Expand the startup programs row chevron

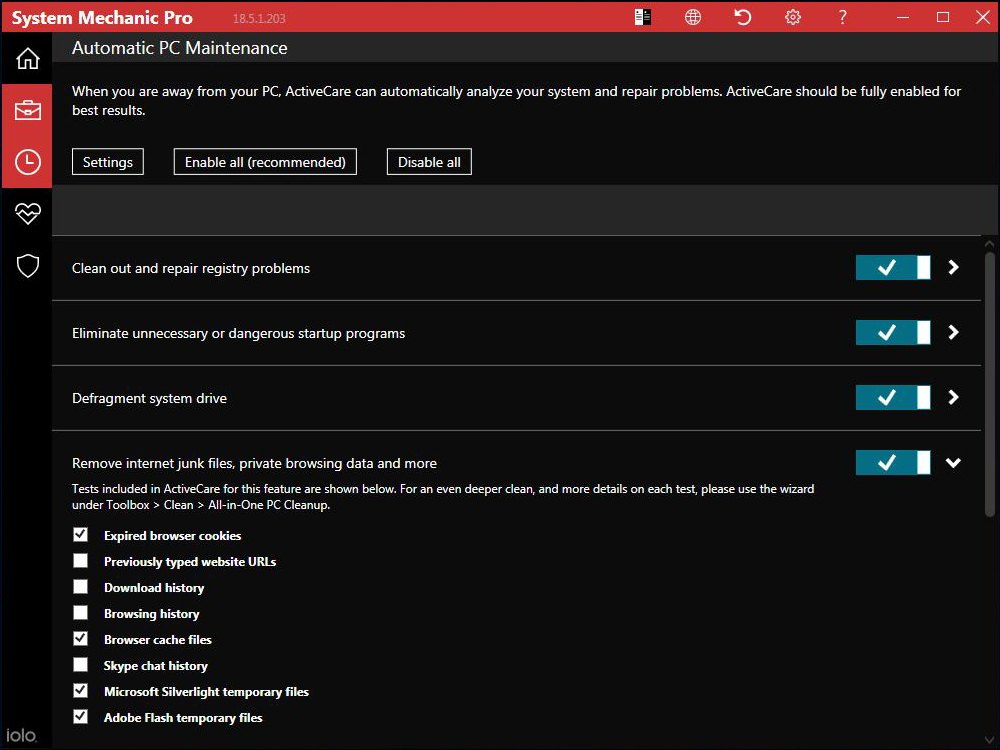952,332
